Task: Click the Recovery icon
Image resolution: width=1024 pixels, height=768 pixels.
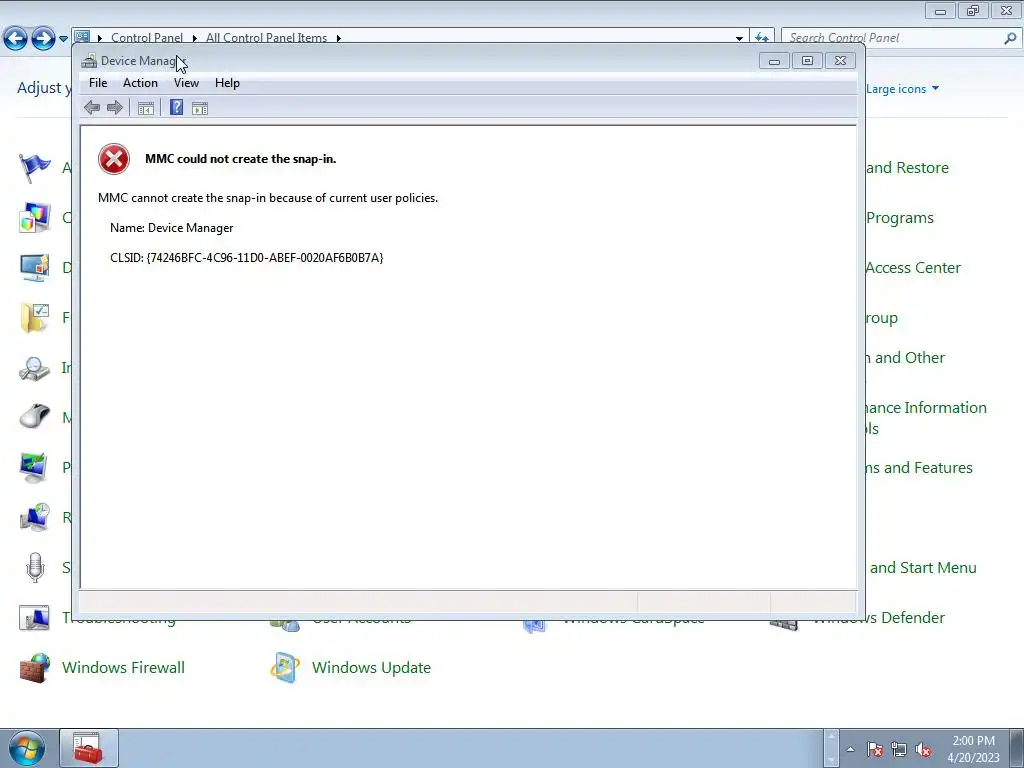Action: [35, 518]
